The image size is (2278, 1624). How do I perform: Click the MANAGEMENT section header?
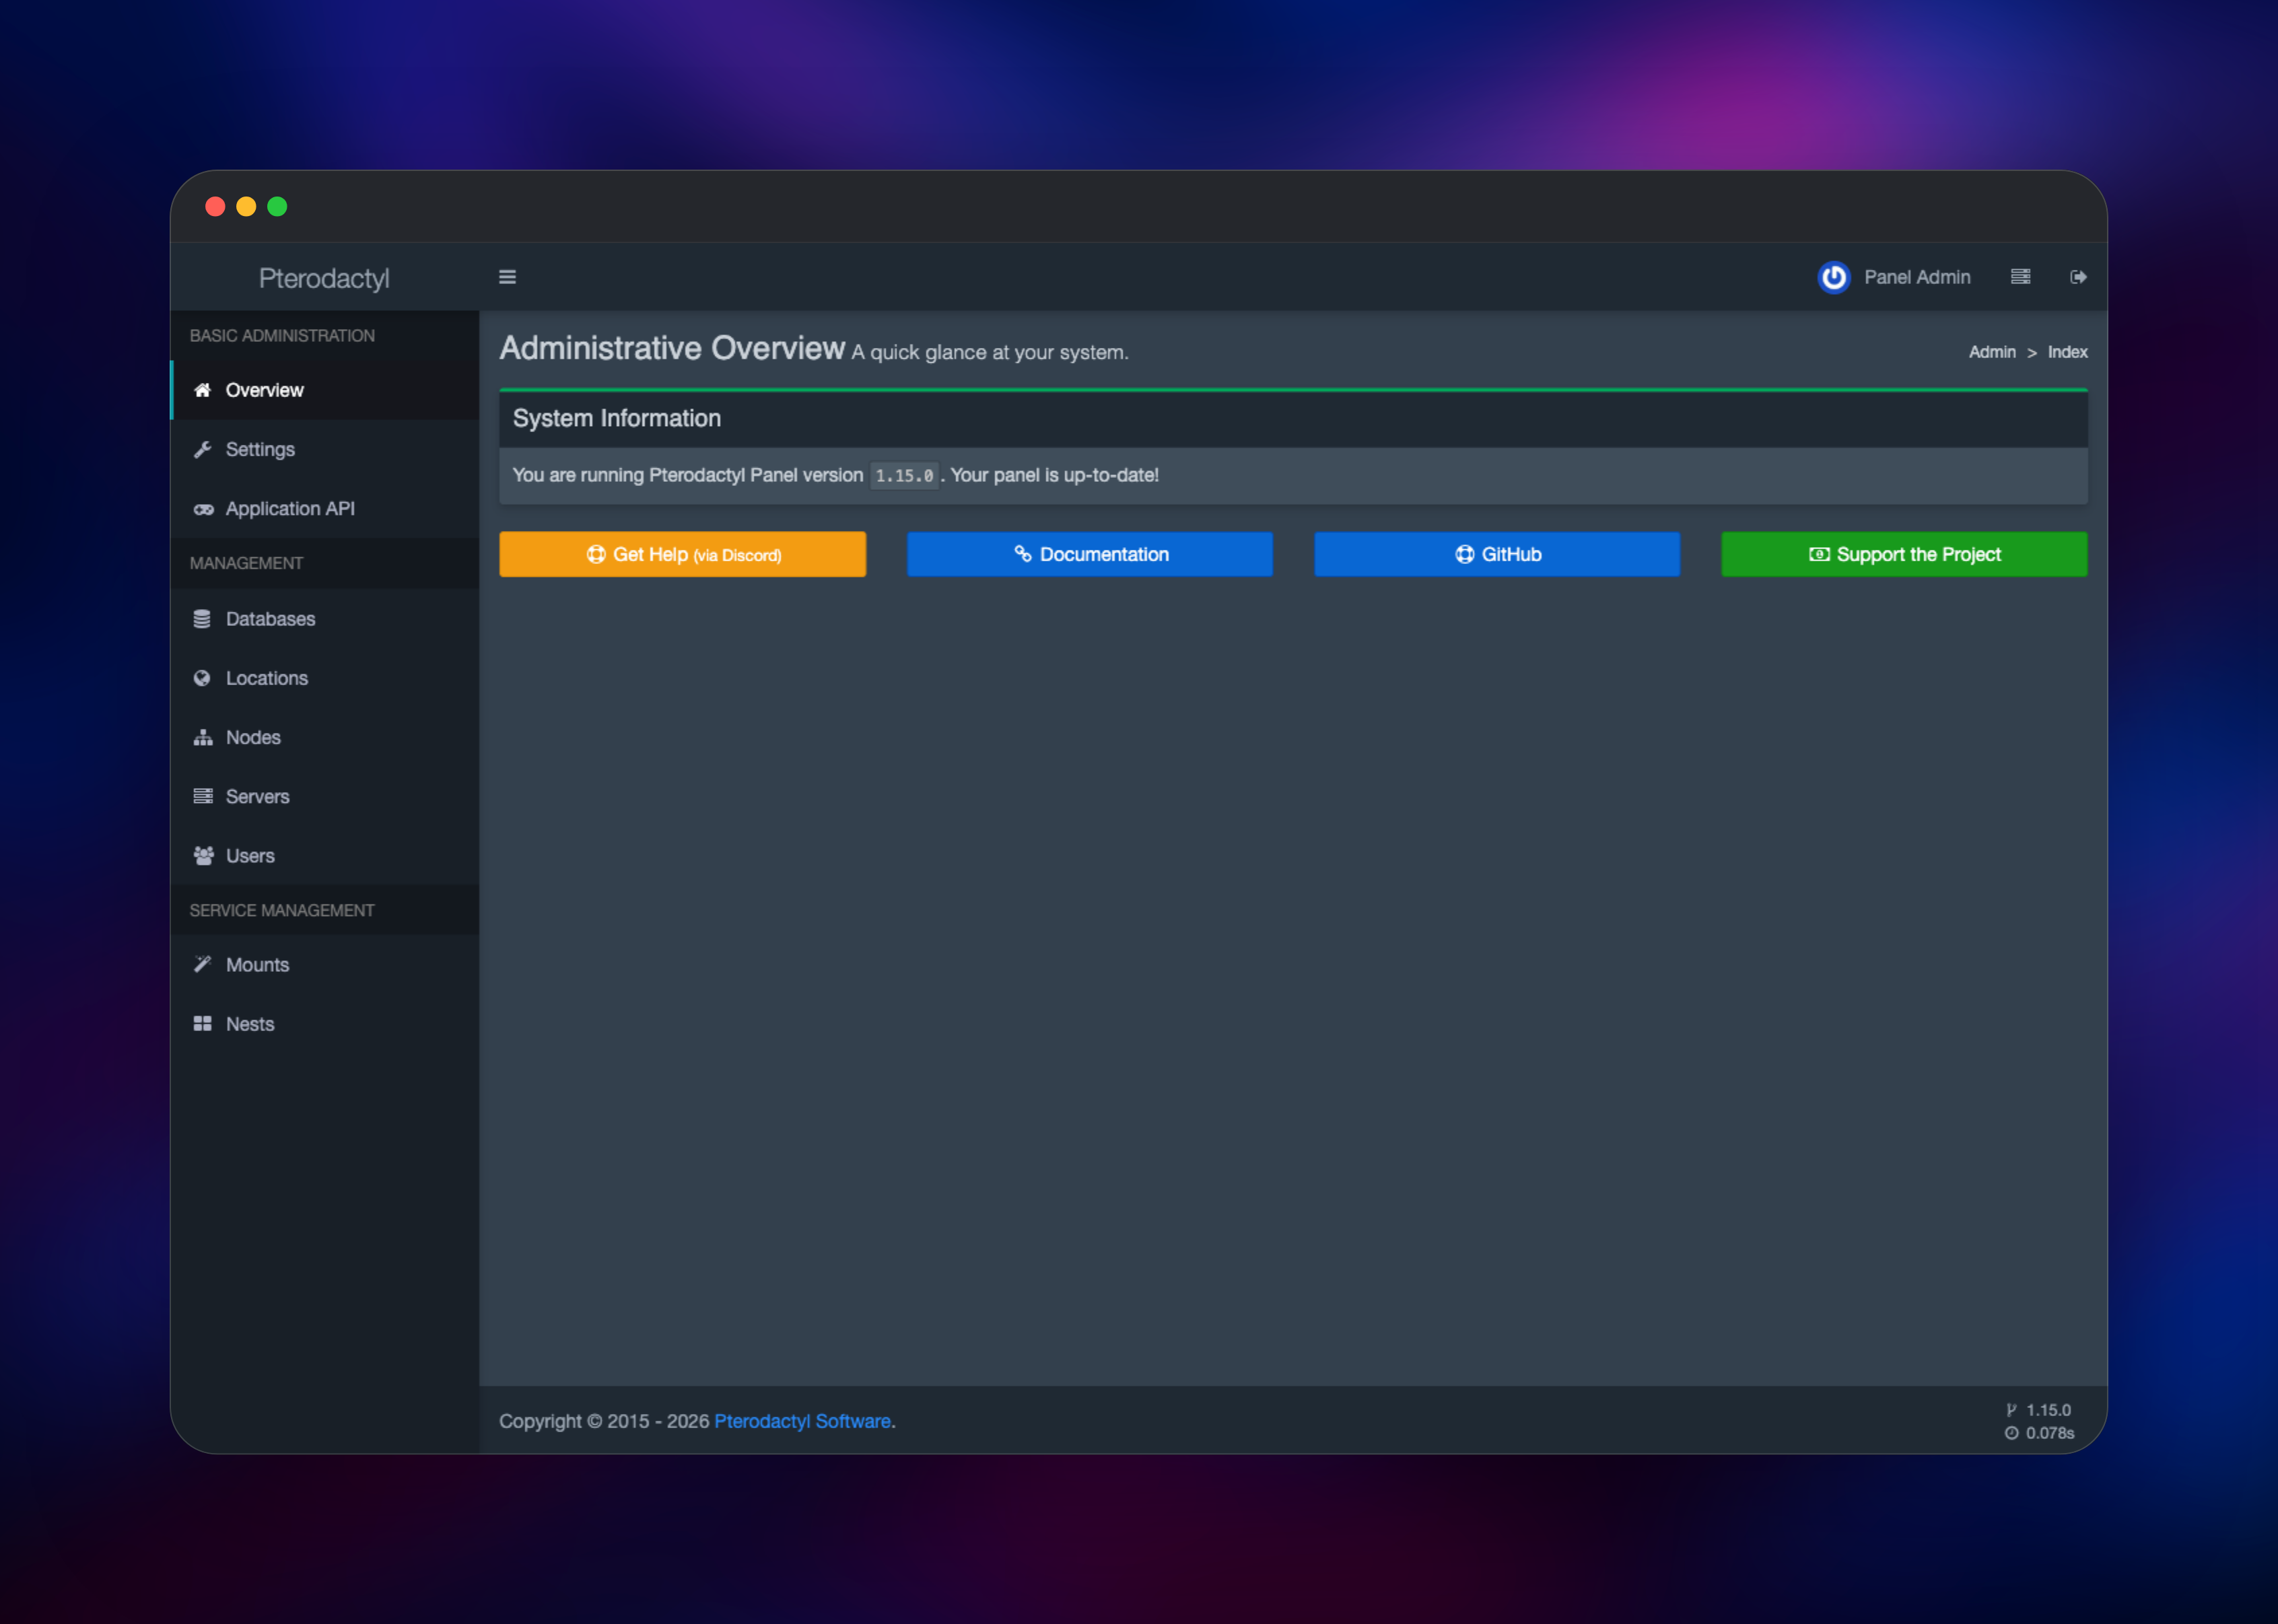[246, 564]
